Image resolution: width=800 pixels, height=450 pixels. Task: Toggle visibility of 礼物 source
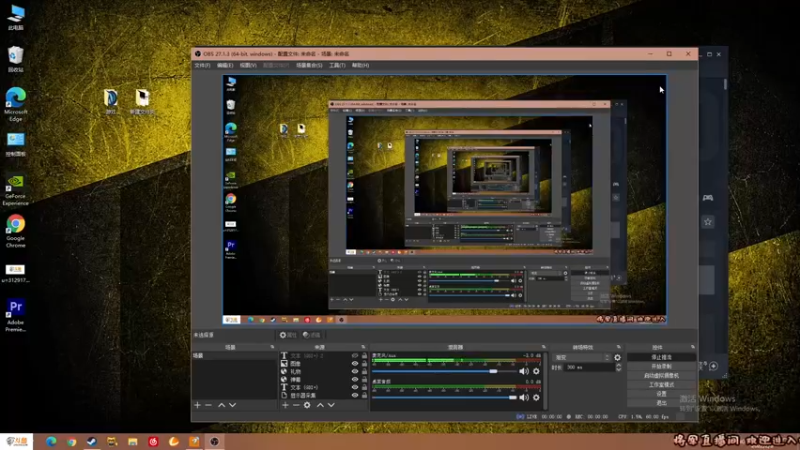point(355,371)
